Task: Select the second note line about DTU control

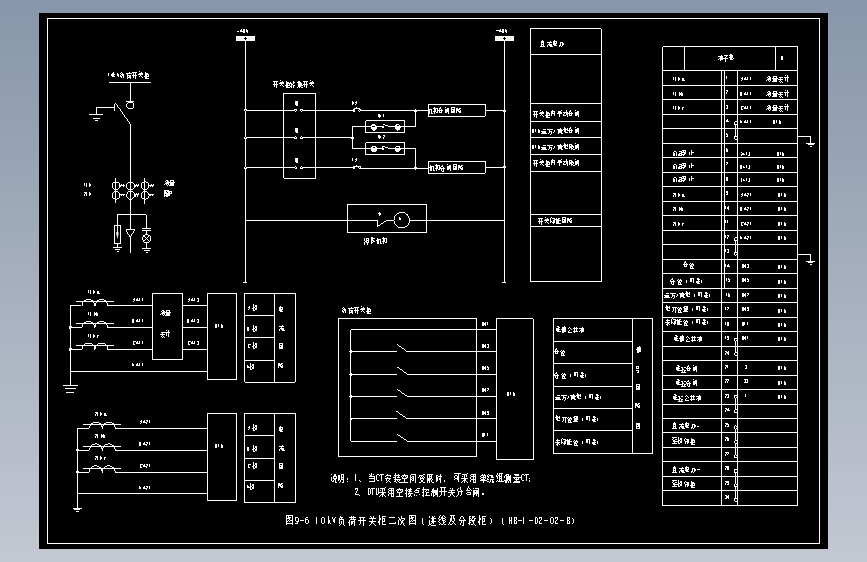Action: click(x=419, y=492)
